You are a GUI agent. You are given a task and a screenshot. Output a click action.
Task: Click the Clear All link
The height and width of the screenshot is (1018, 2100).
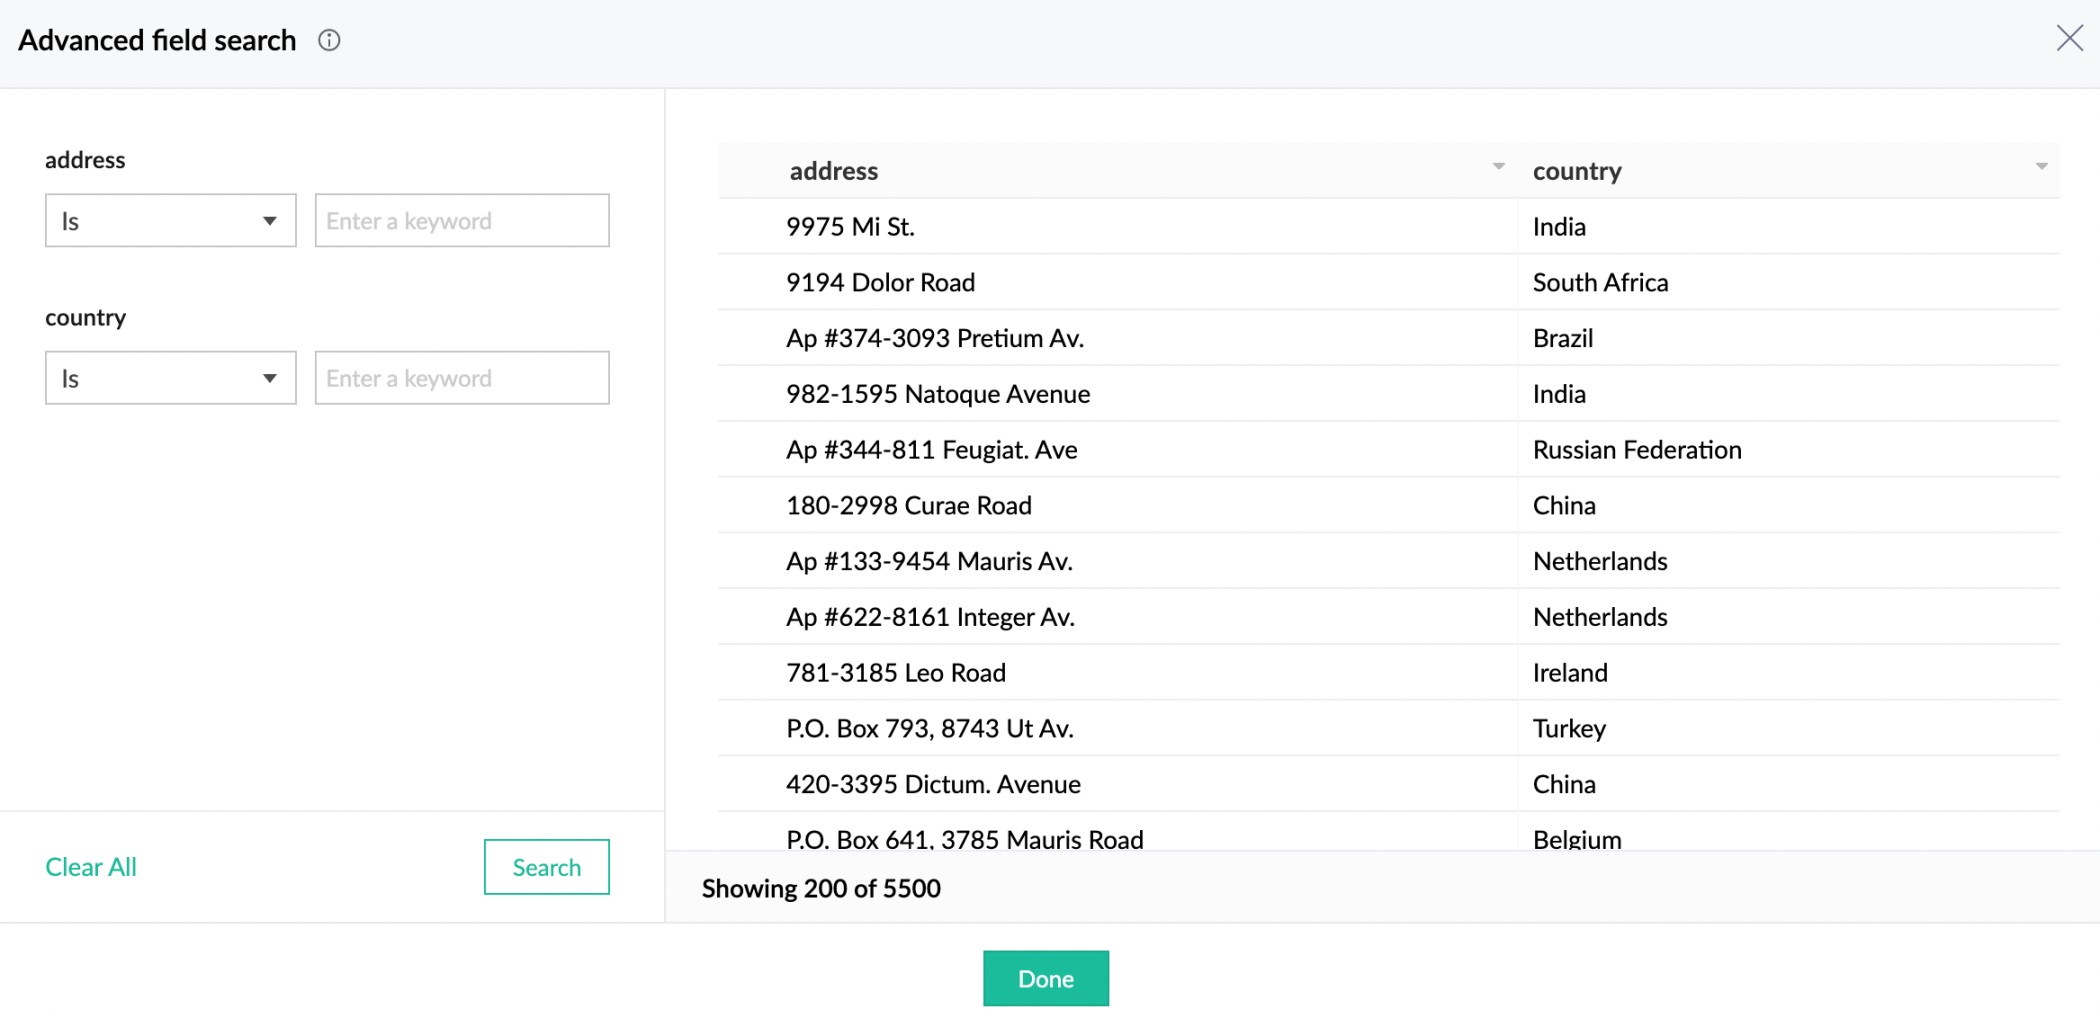91,867
